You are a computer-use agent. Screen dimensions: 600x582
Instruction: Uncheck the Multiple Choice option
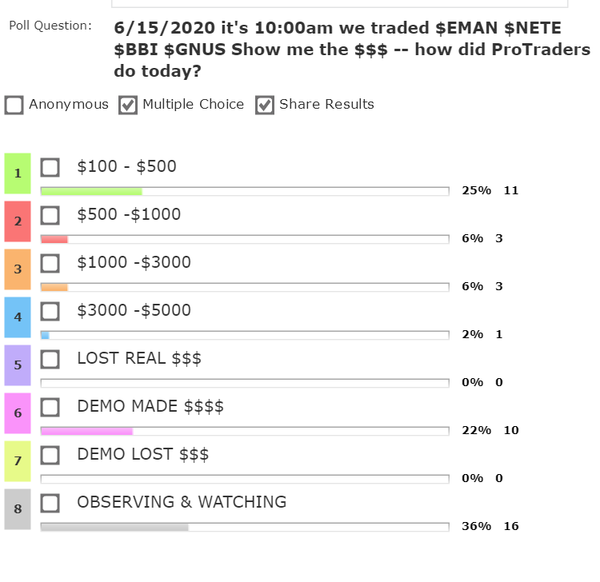(x=128, y=105)
